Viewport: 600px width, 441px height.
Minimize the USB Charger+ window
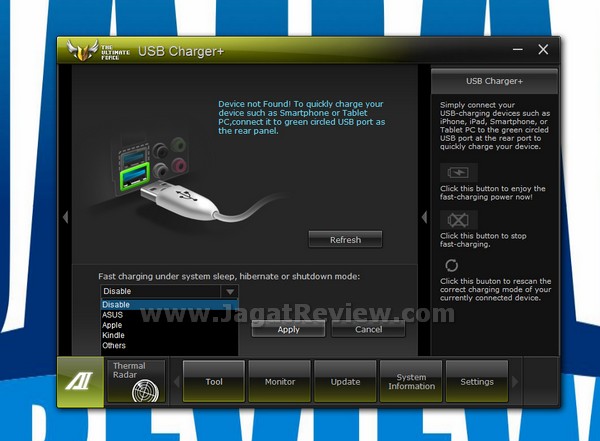tap(518, 49)
